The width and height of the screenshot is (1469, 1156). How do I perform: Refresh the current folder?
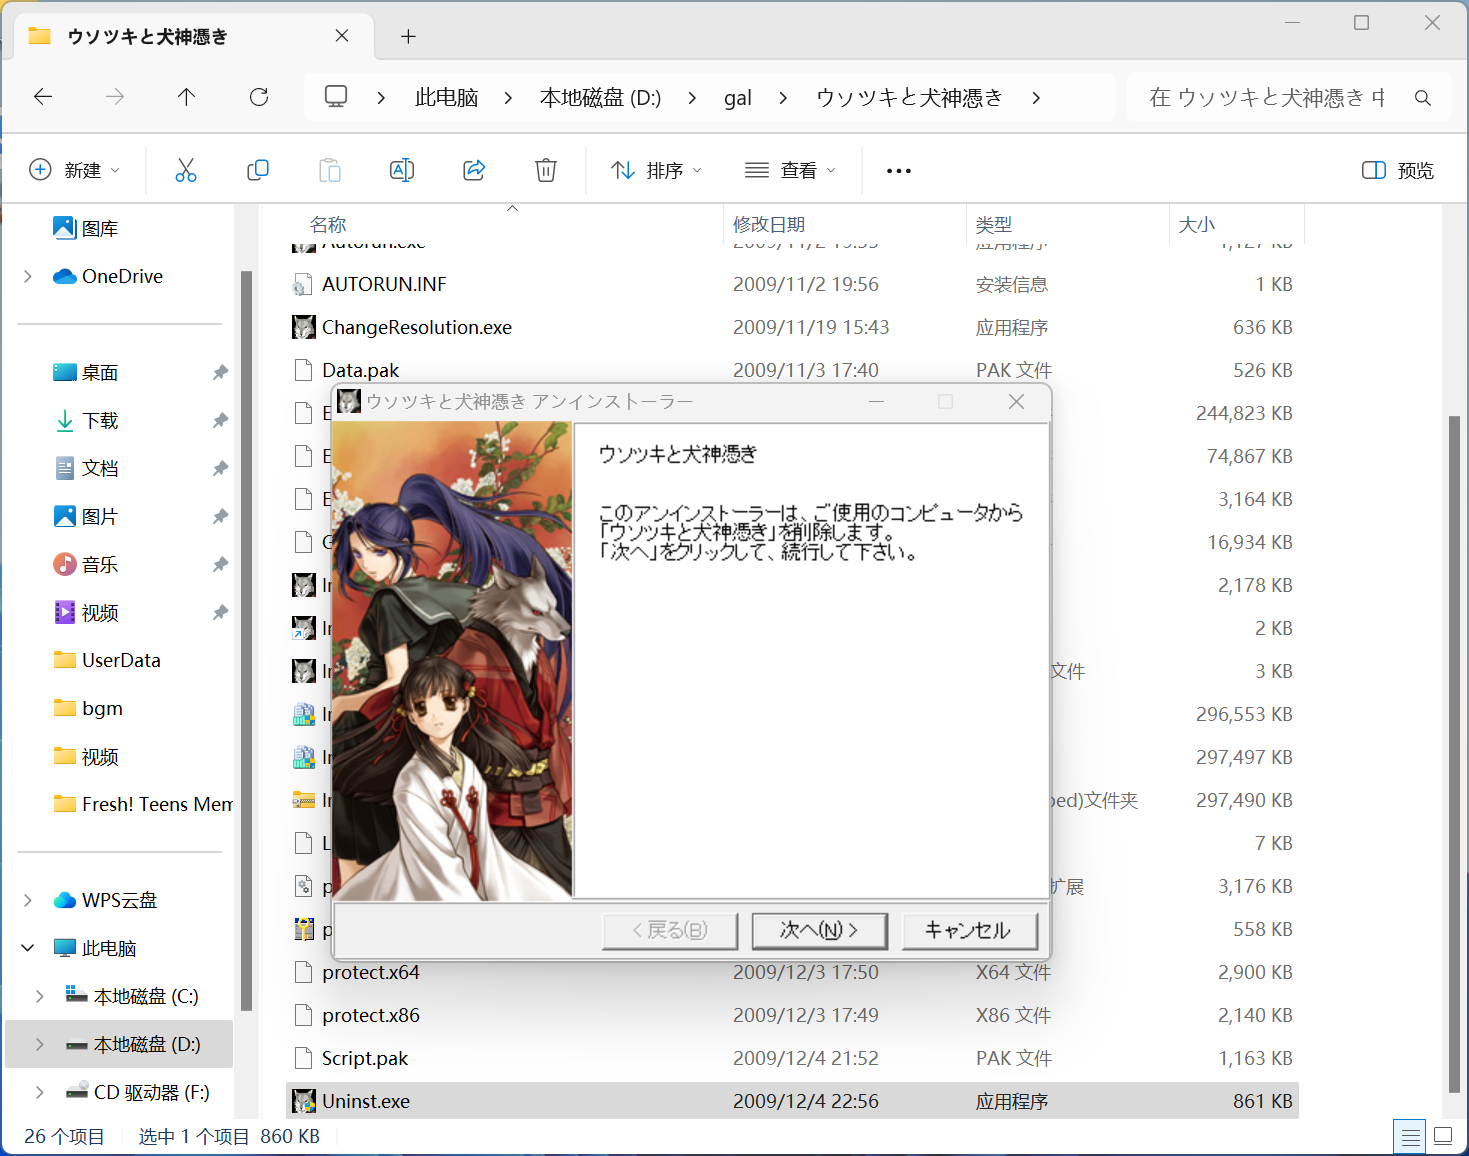click(259, 97)
